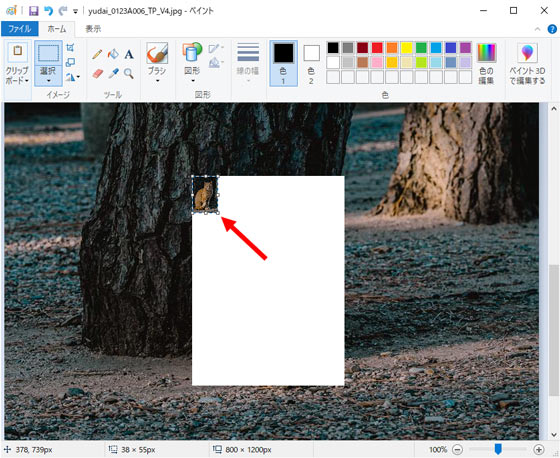Open the Brushes dropdown
Screen dimensions: 560x458
tap(157, 81)
